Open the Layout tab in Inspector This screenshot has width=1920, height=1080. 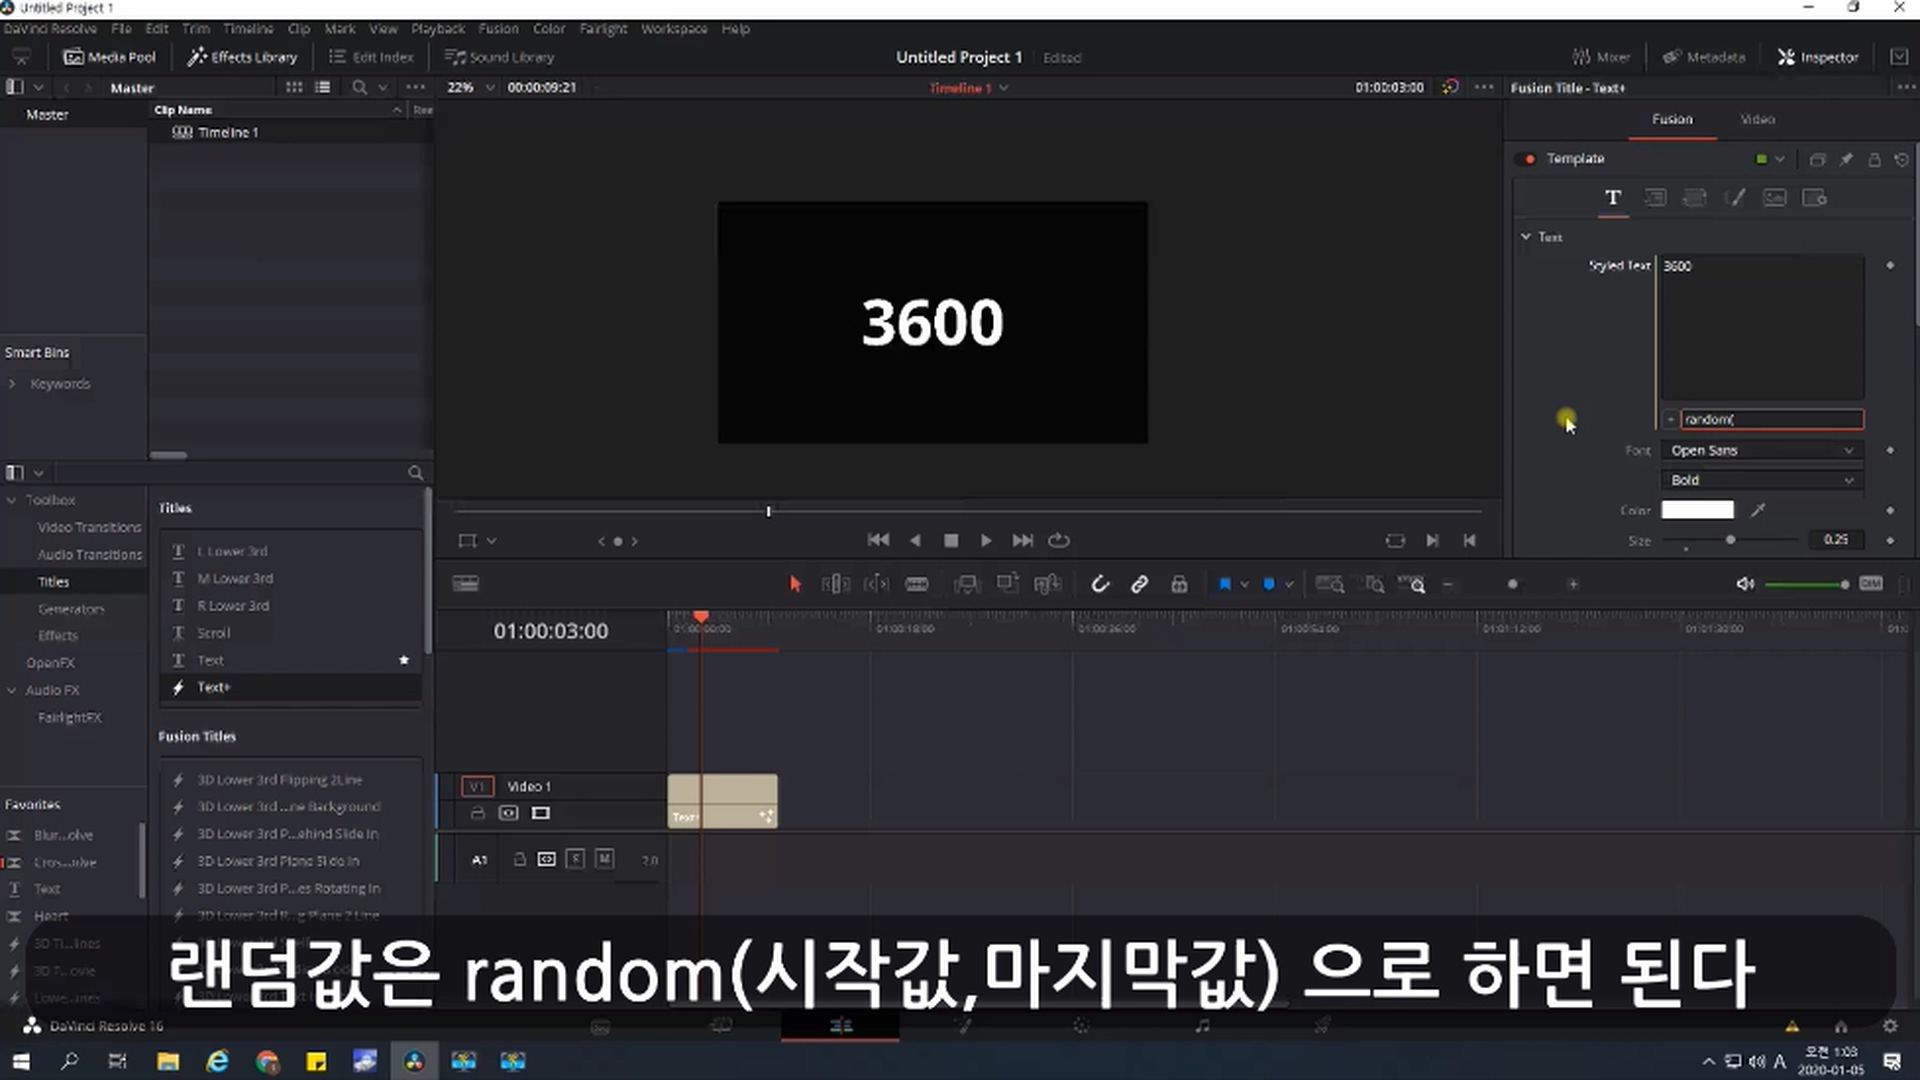pyautogui.click(x=1655, y=198)
